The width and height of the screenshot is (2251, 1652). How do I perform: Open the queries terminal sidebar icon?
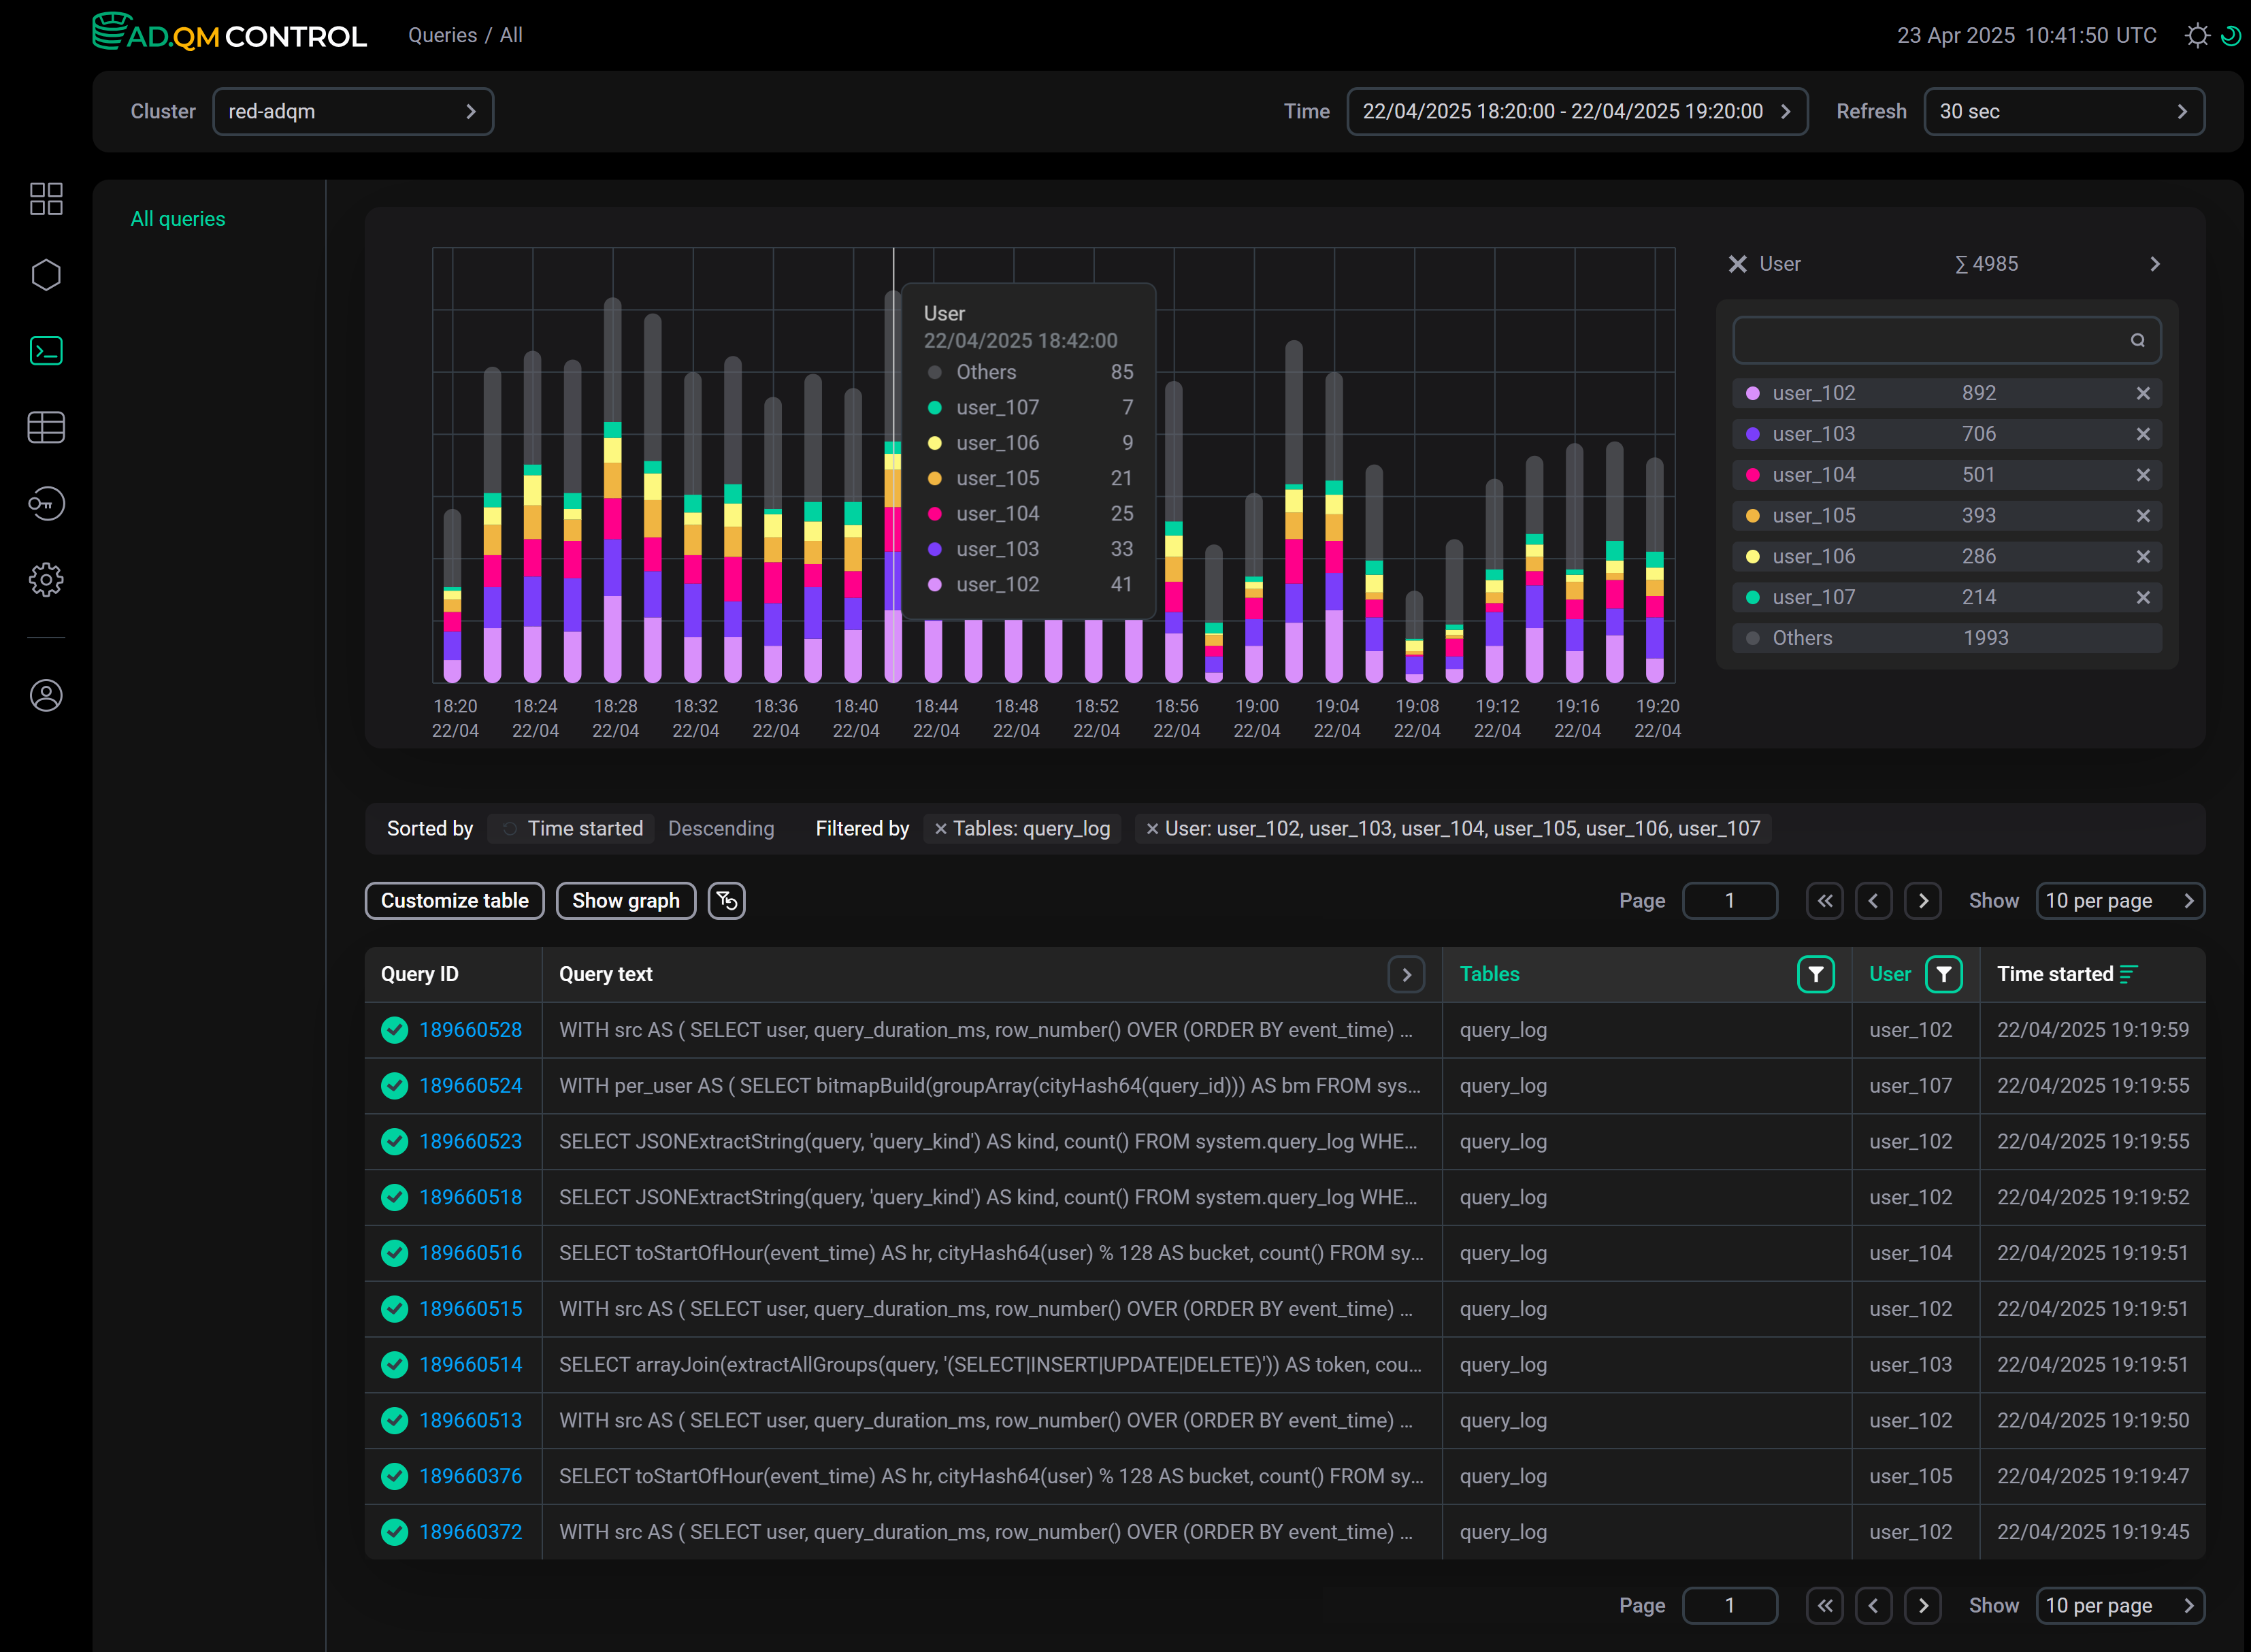[x=46, y=351]
